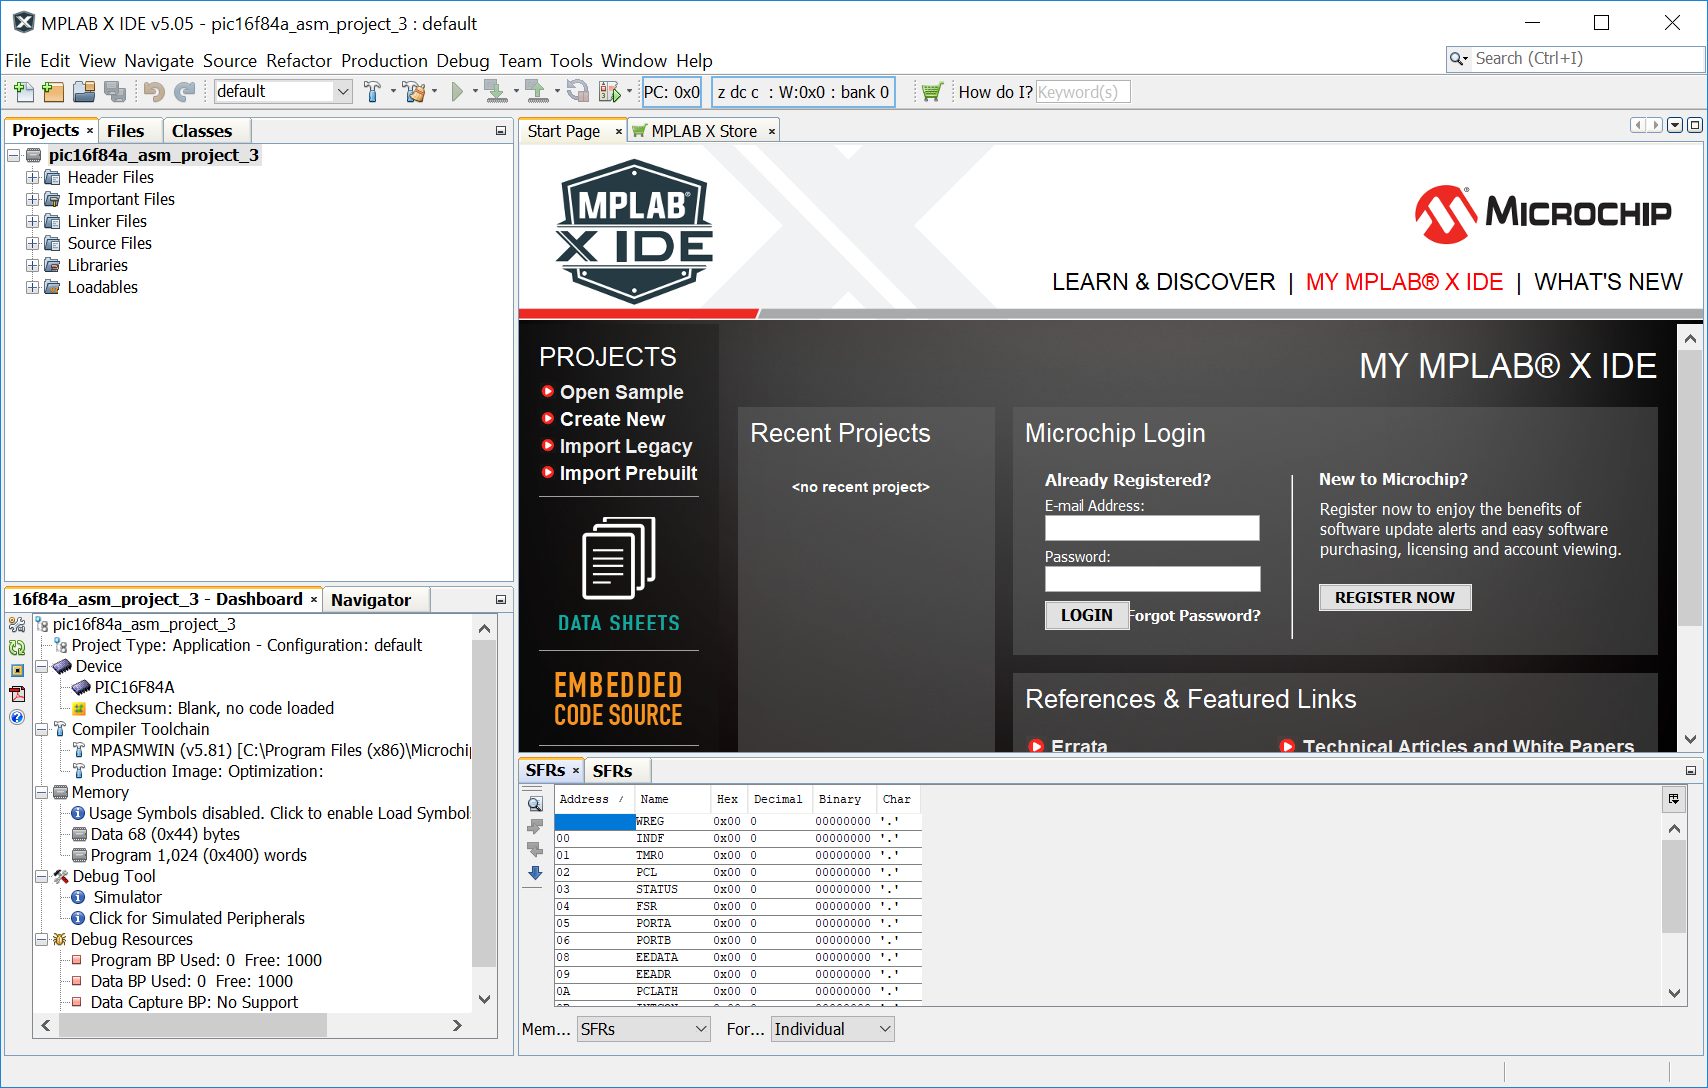The width and height of the screenshot is (1708, 1088).
Task: Open the dashboard PDF datasheet icon
Action: (x=17, y=694)
